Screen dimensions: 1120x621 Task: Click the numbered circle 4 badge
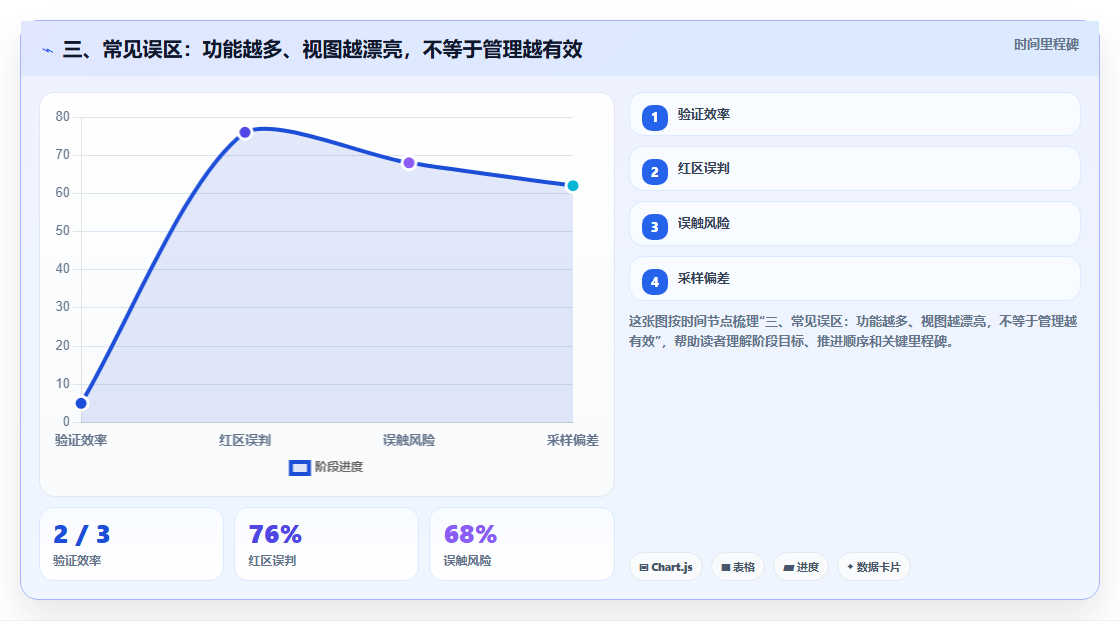point(654,282)
